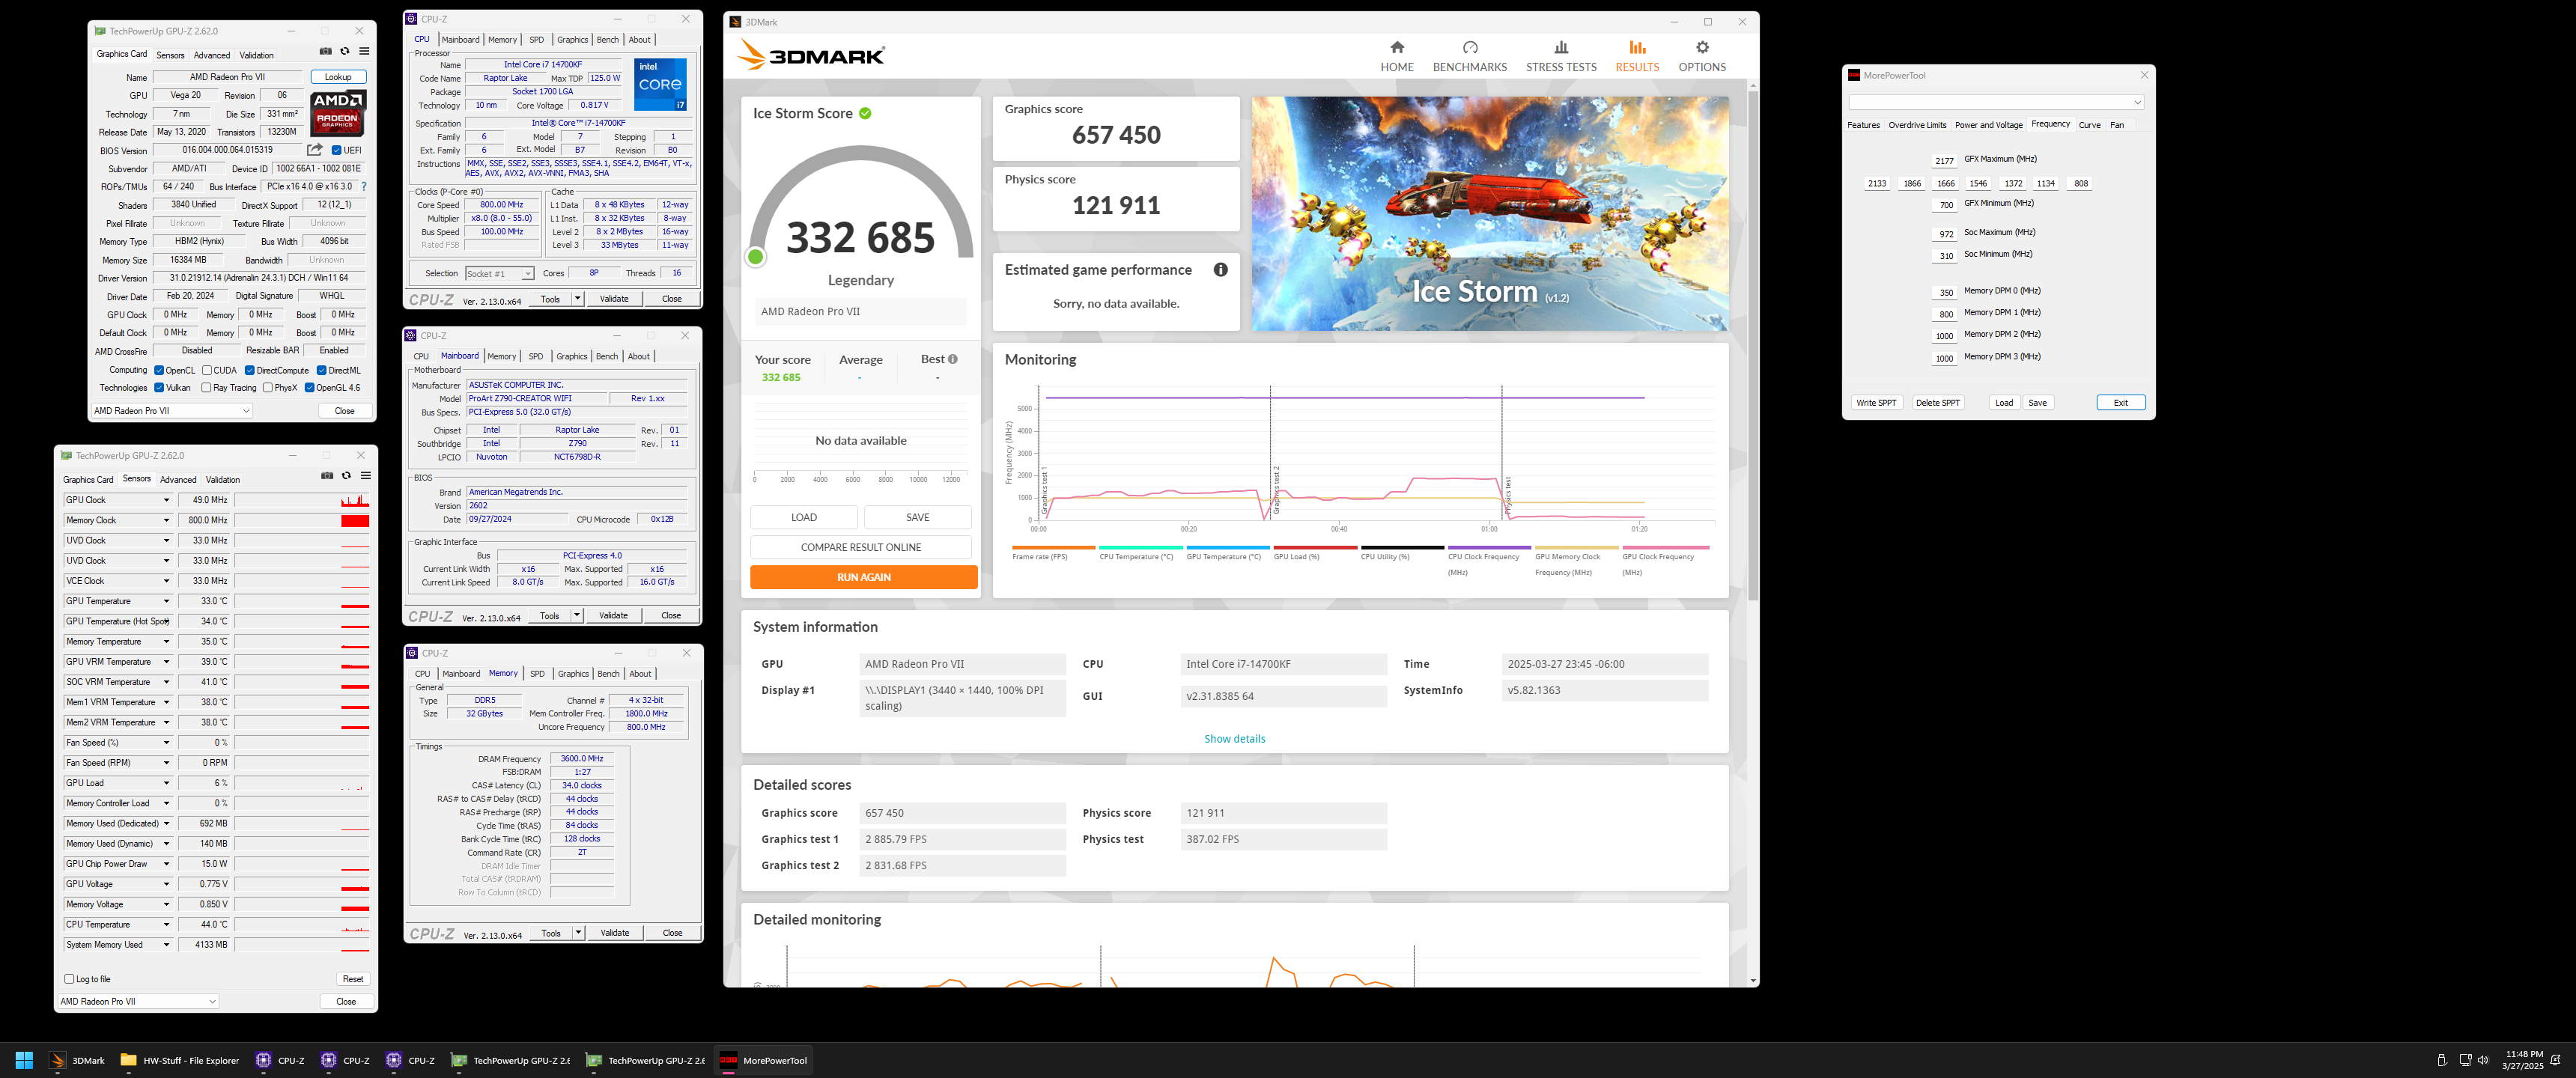Toggle UEFI checkbox in GPU-Z
Image resolution: width=2576 pixels, height=1078 pixels.
(x=337, y=150)
